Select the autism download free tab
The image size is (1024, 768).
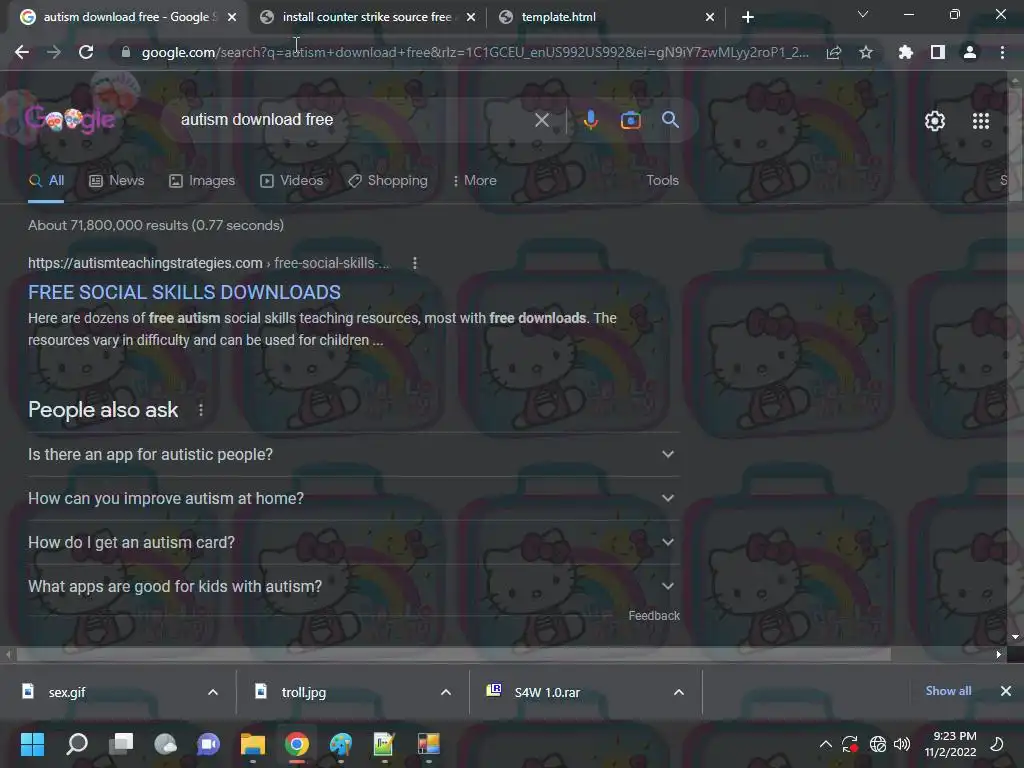pyautogui.click(x=126, y=17)
